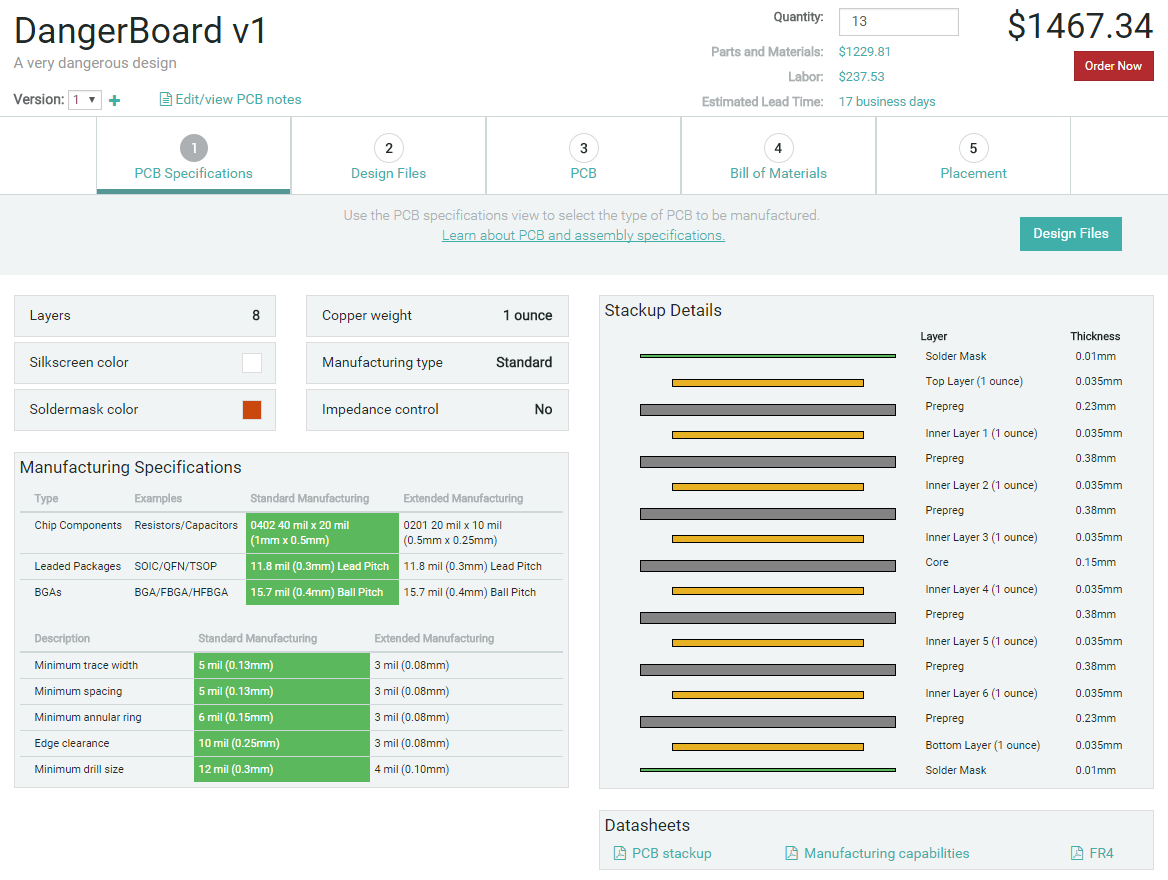Viewport: 1168px width, 880px height.
Task: Click the teal Design Files button
Action: [x=1070, y=234]
